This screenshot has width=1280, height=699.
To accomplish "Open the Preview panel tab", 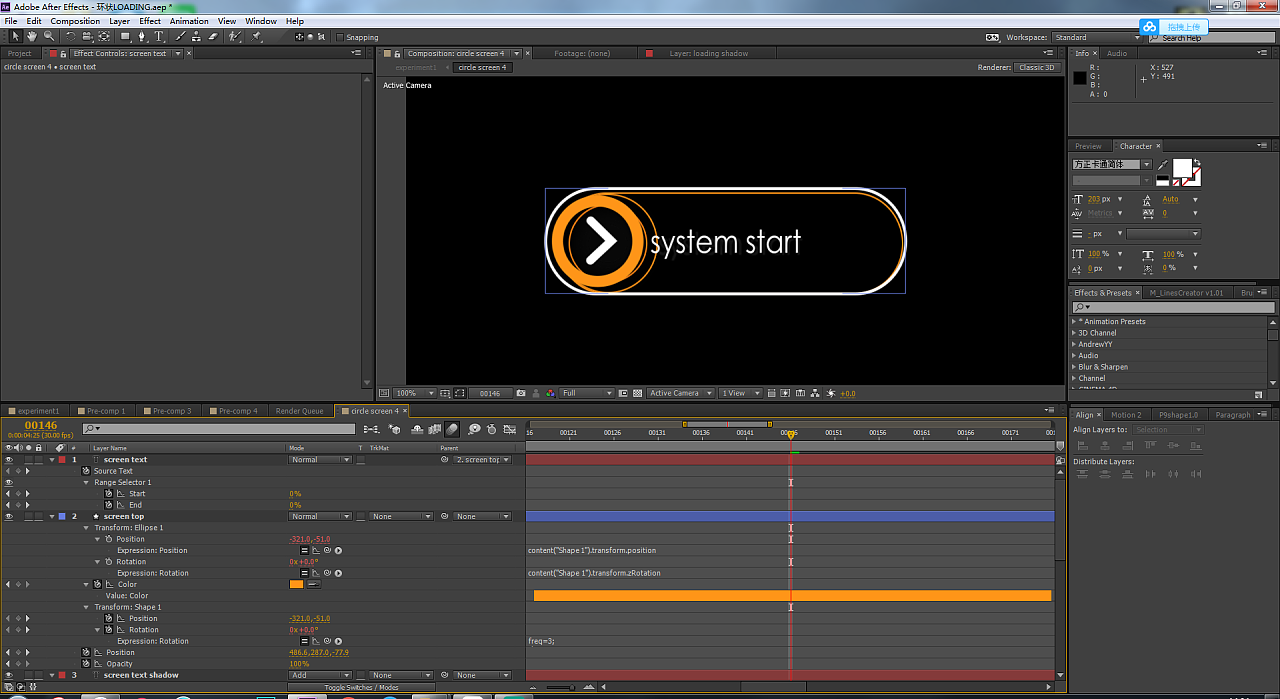I will coord(1088,146).
